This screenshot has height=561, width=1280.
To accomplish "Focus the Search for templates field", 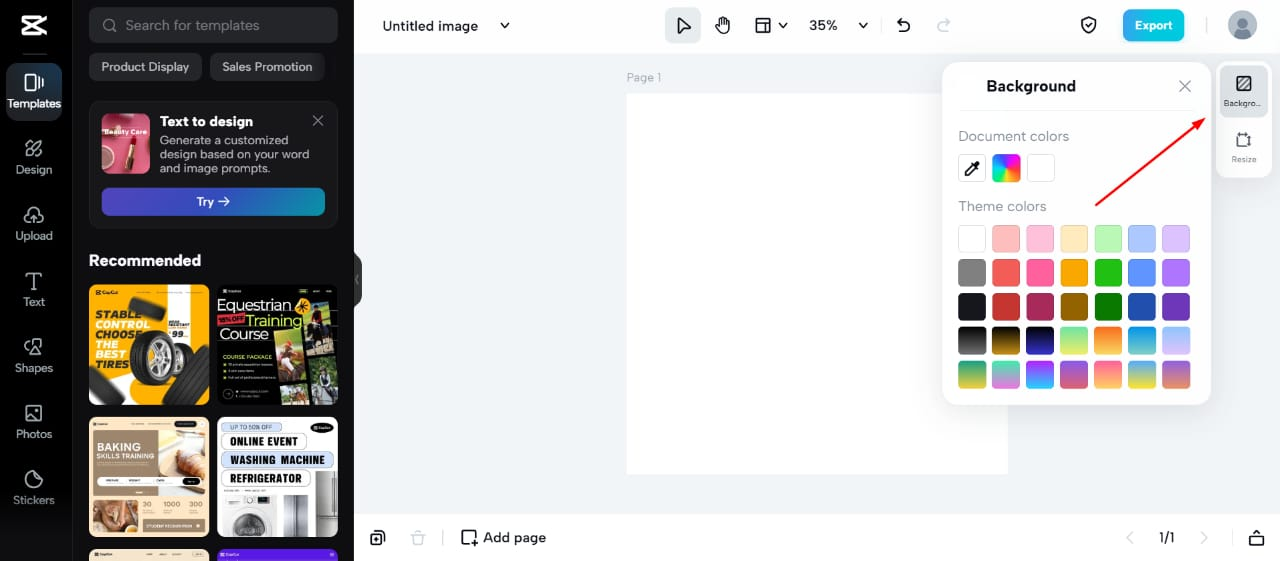I will click(213, 25).
